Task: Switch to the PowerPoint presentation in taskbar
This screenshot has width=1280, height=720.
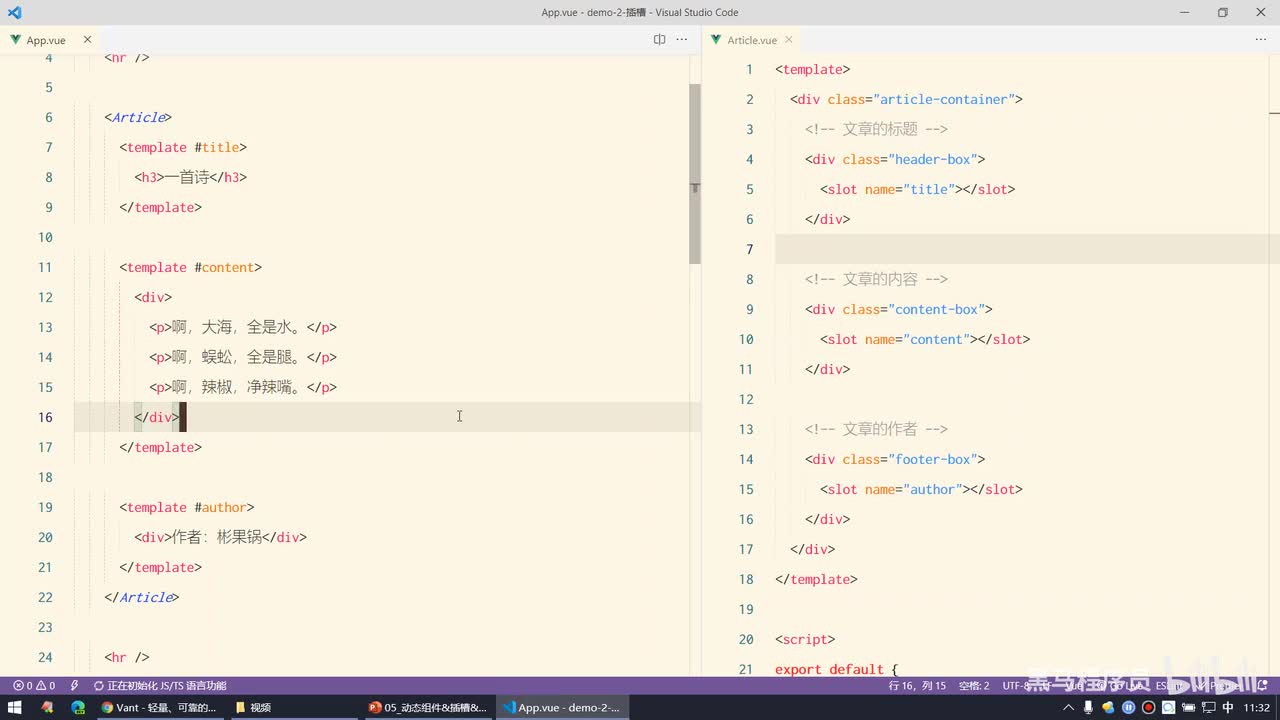Action: coord(428,707)
